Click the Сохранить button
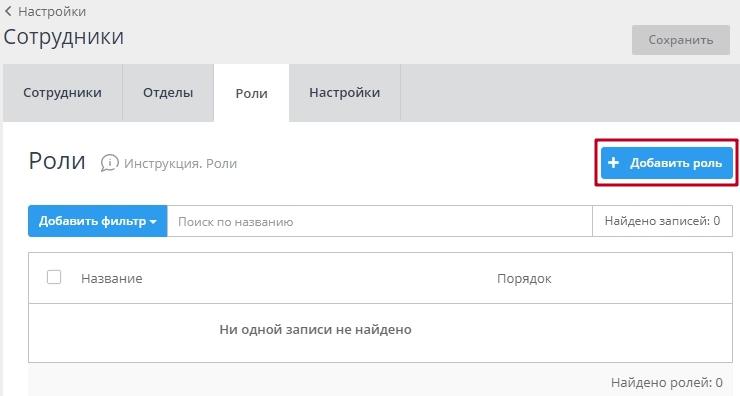 pos(681,40)
